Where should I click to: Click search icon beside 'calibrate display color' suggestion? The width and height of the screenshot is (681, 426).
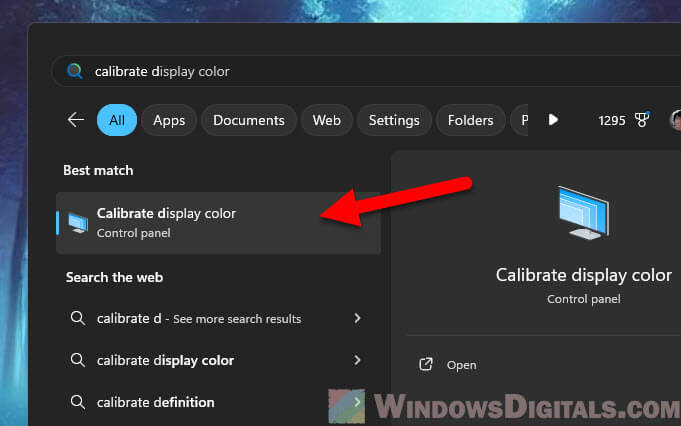pyautogui.click(x=78, y=360)
